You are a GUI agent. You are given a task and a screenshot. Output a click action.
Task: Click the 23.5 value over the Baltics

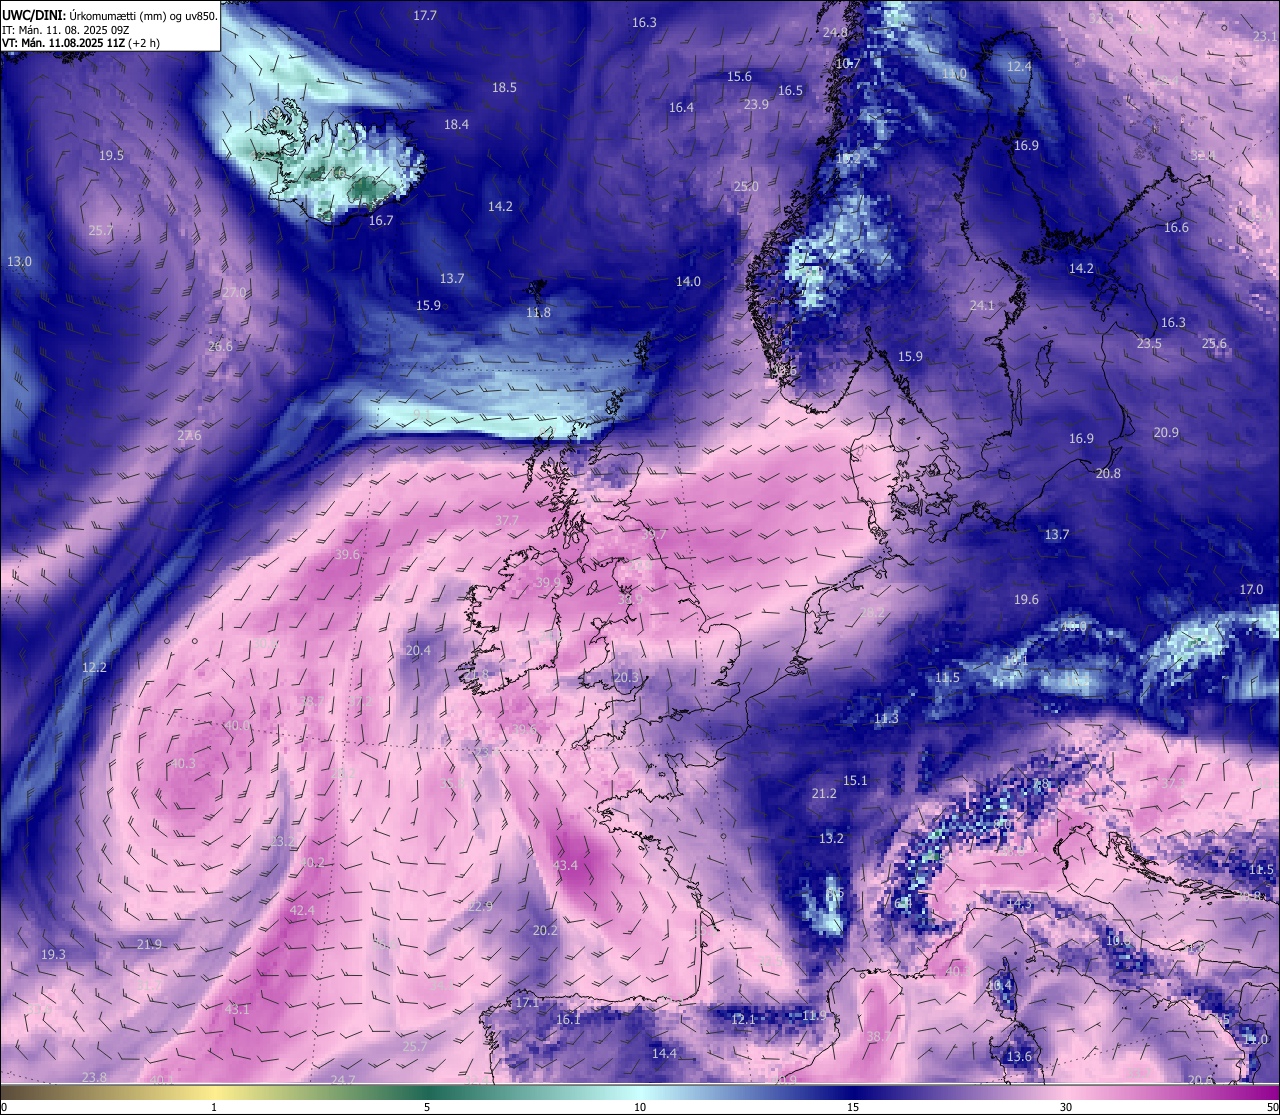(1149, 343)
